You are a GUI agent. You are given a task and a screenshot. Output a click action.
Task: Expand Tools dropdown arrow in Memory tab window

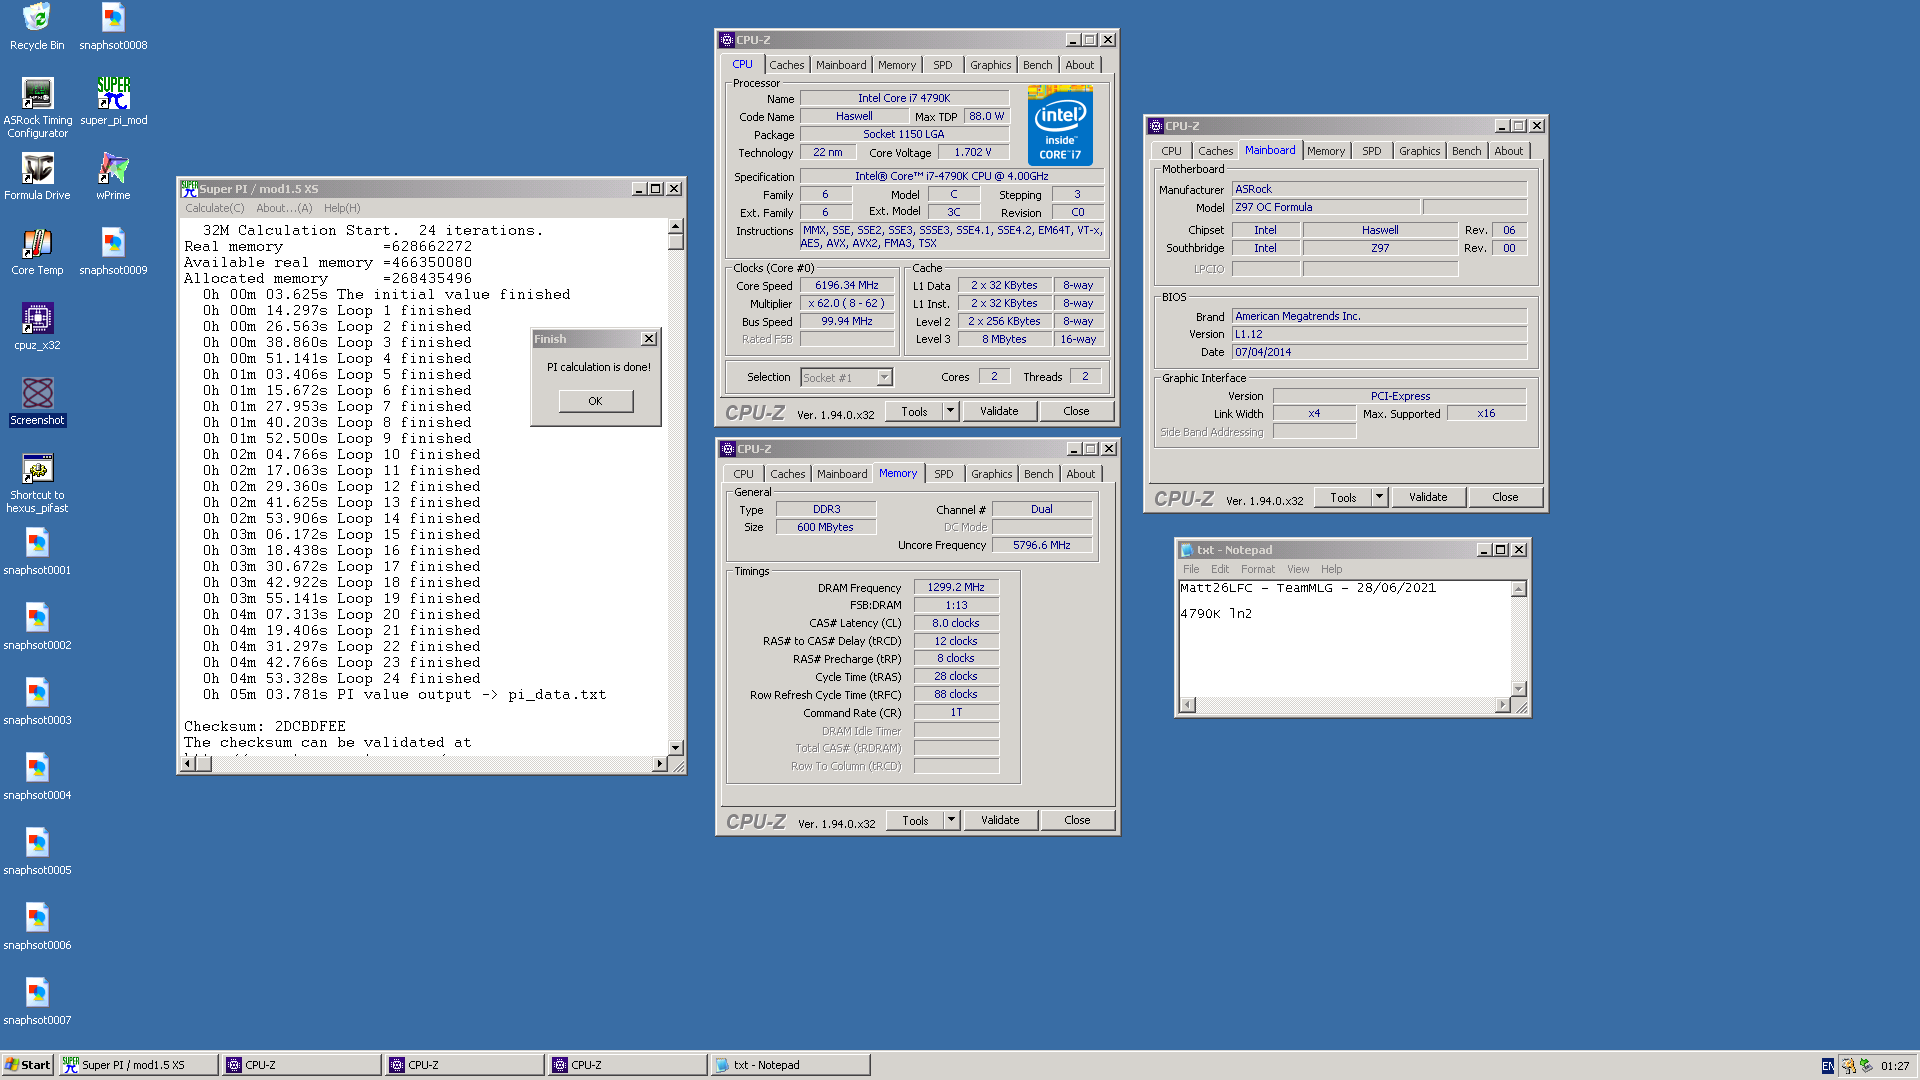pos(951,820)
